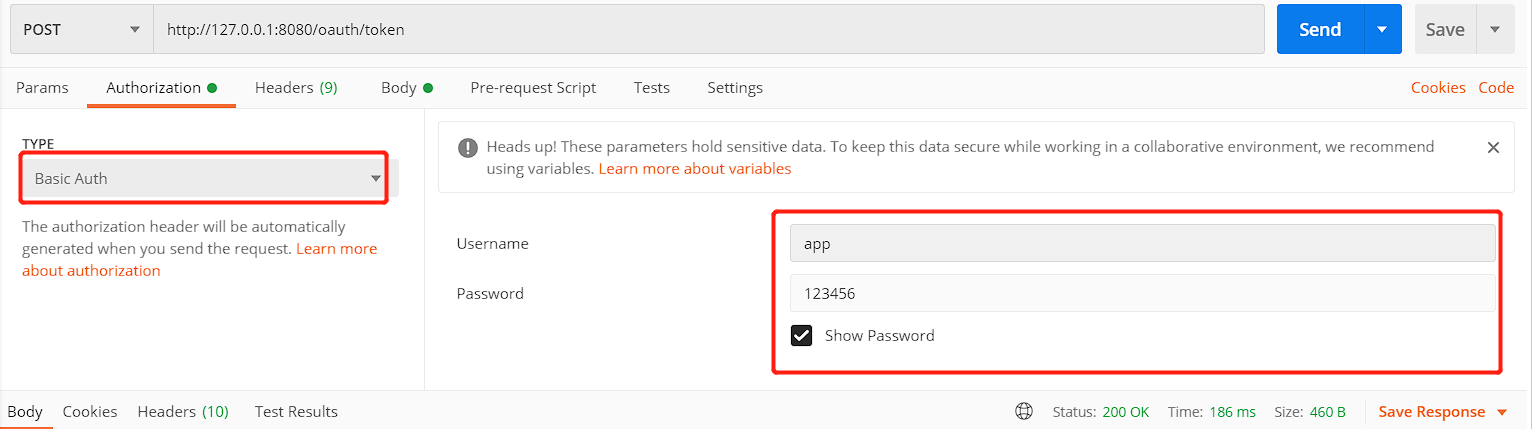
Task: Dismiss the Heads up warning with X
Action: pyautogui.click(x=1493, y=147)
